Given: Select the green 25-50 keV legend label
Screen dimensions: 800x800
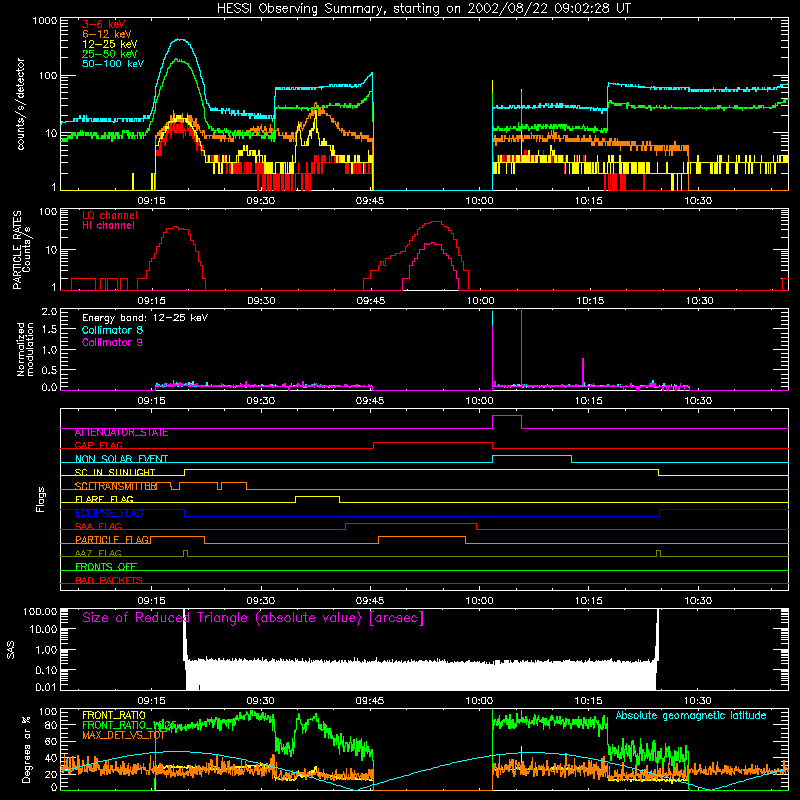Looking at the screenshot, I should pos(110,54).
